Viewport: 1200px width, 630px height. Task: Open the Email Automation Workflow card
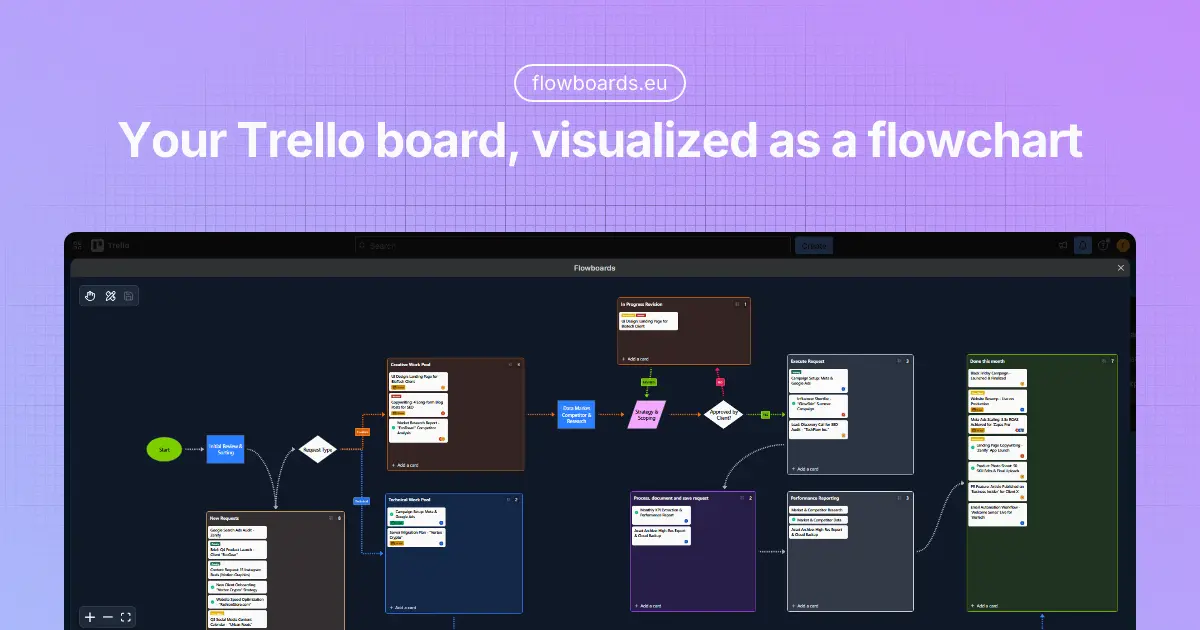(998, 514)
